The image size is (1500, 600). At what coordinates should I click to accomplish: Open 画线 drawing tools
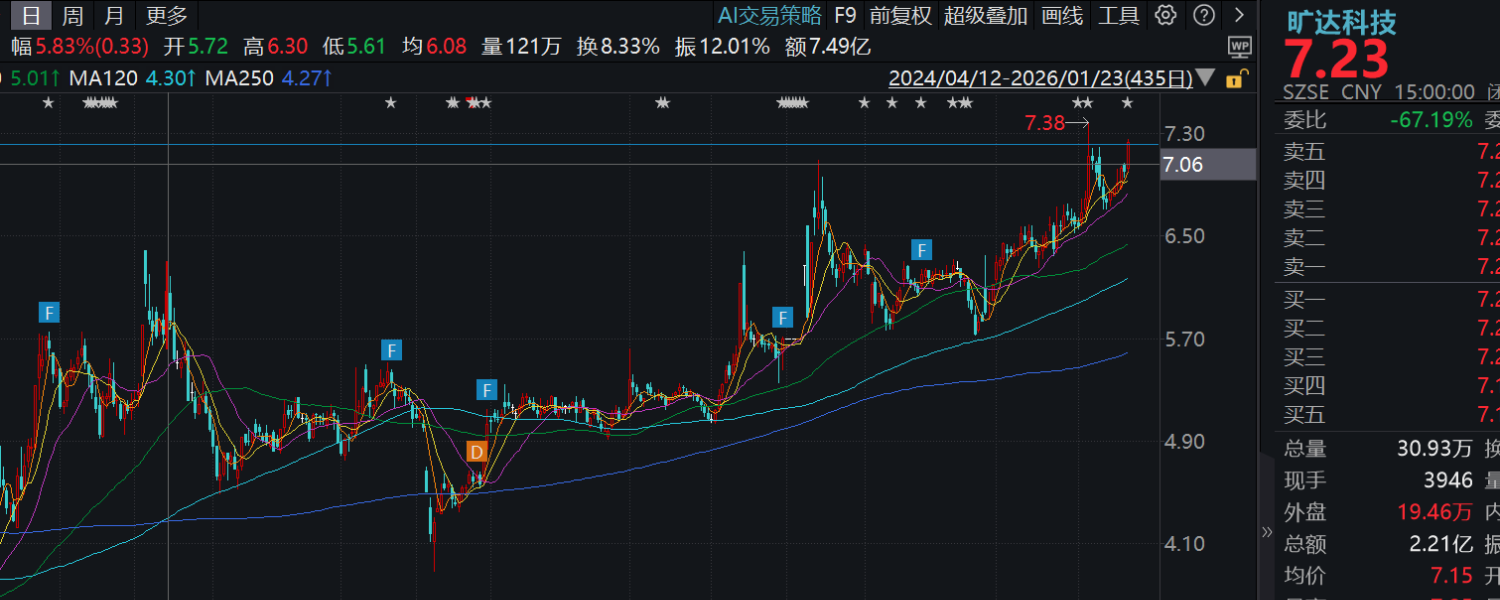(x=1061, y=15)
